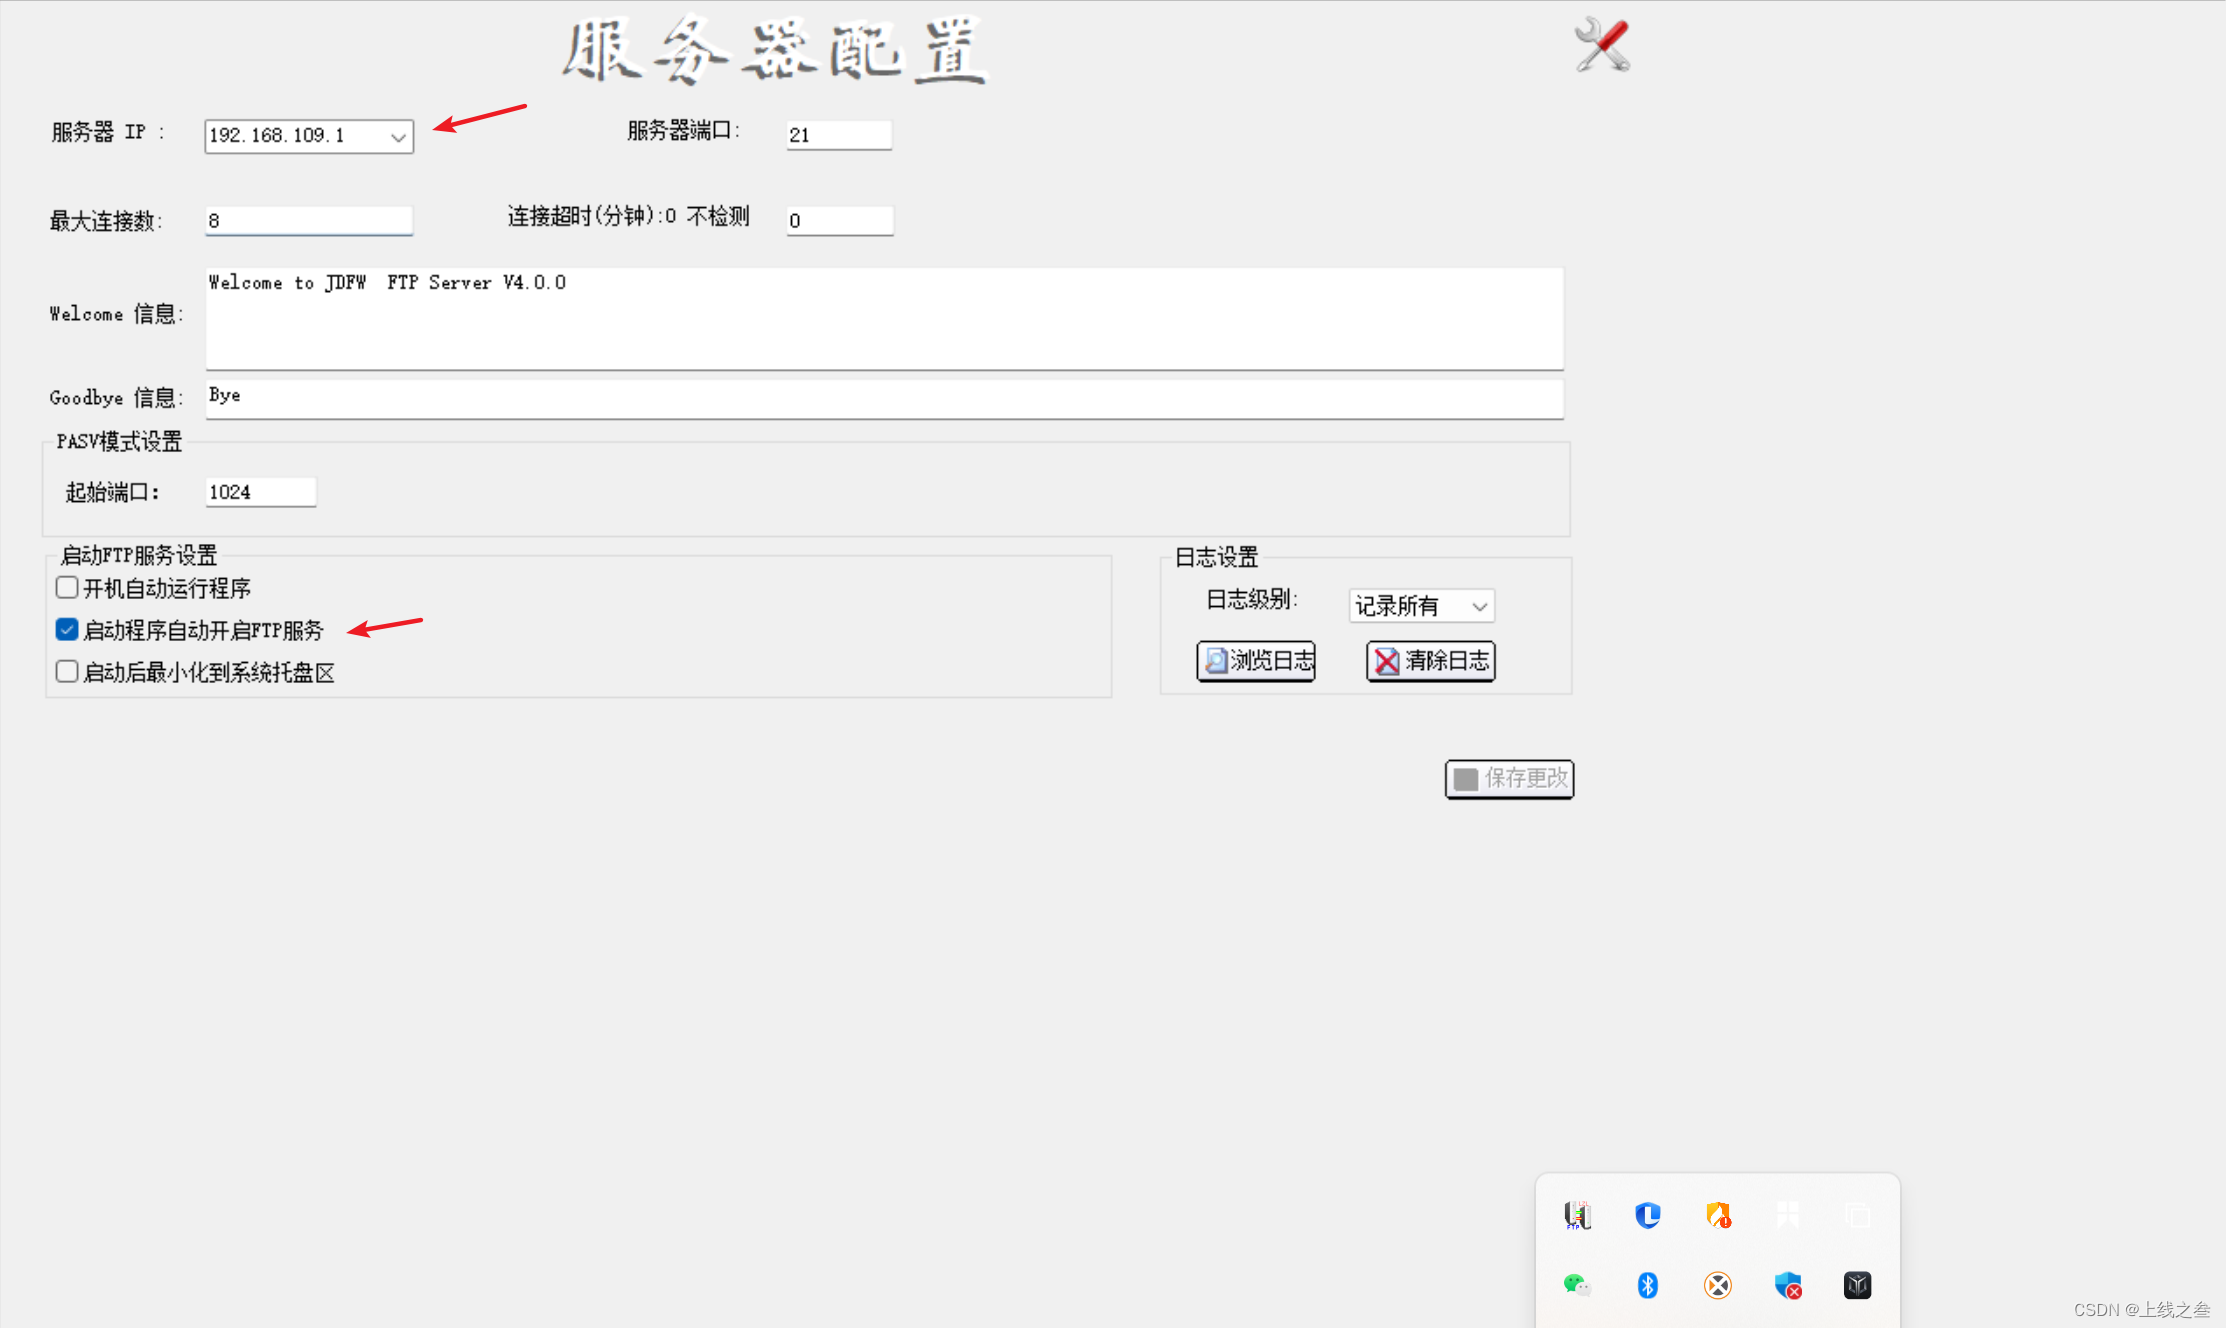Focus the 最大连接数 max connections field

click(308, 220)
